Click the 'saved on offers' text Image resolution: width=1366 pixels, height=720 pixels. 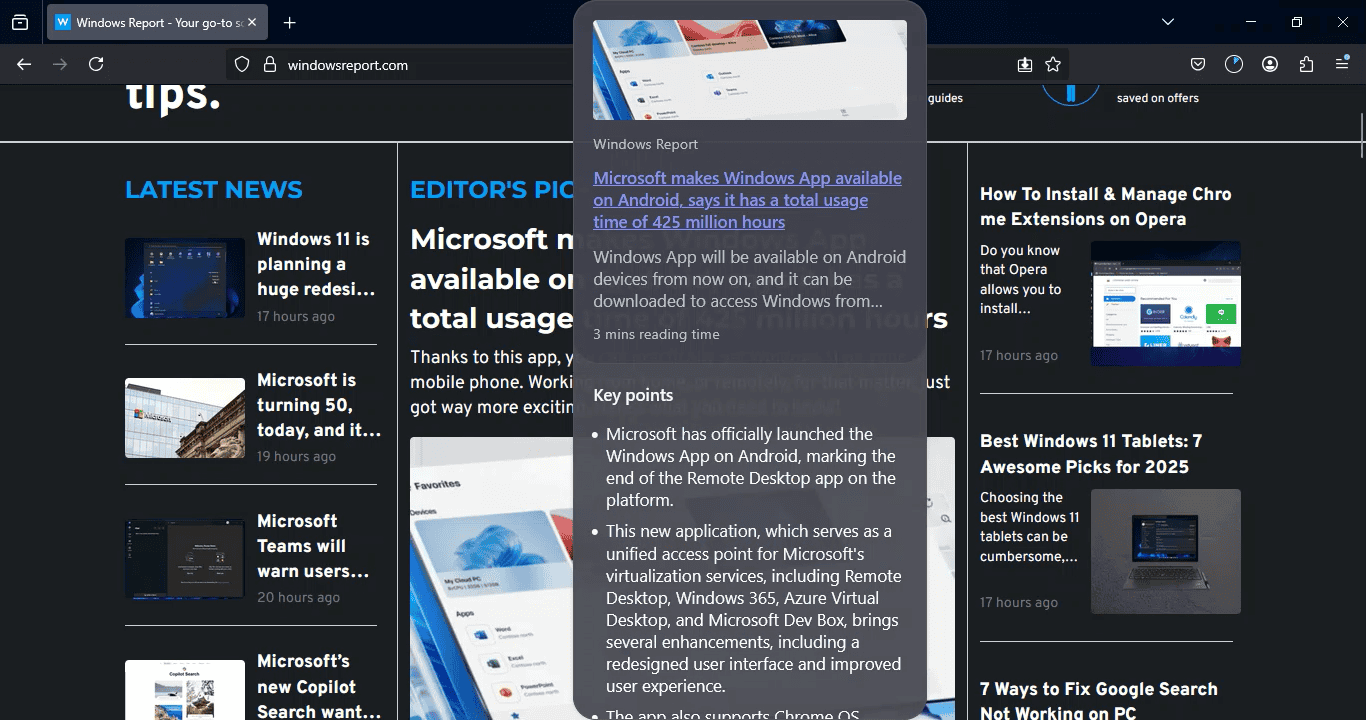tap(1158, 98)
